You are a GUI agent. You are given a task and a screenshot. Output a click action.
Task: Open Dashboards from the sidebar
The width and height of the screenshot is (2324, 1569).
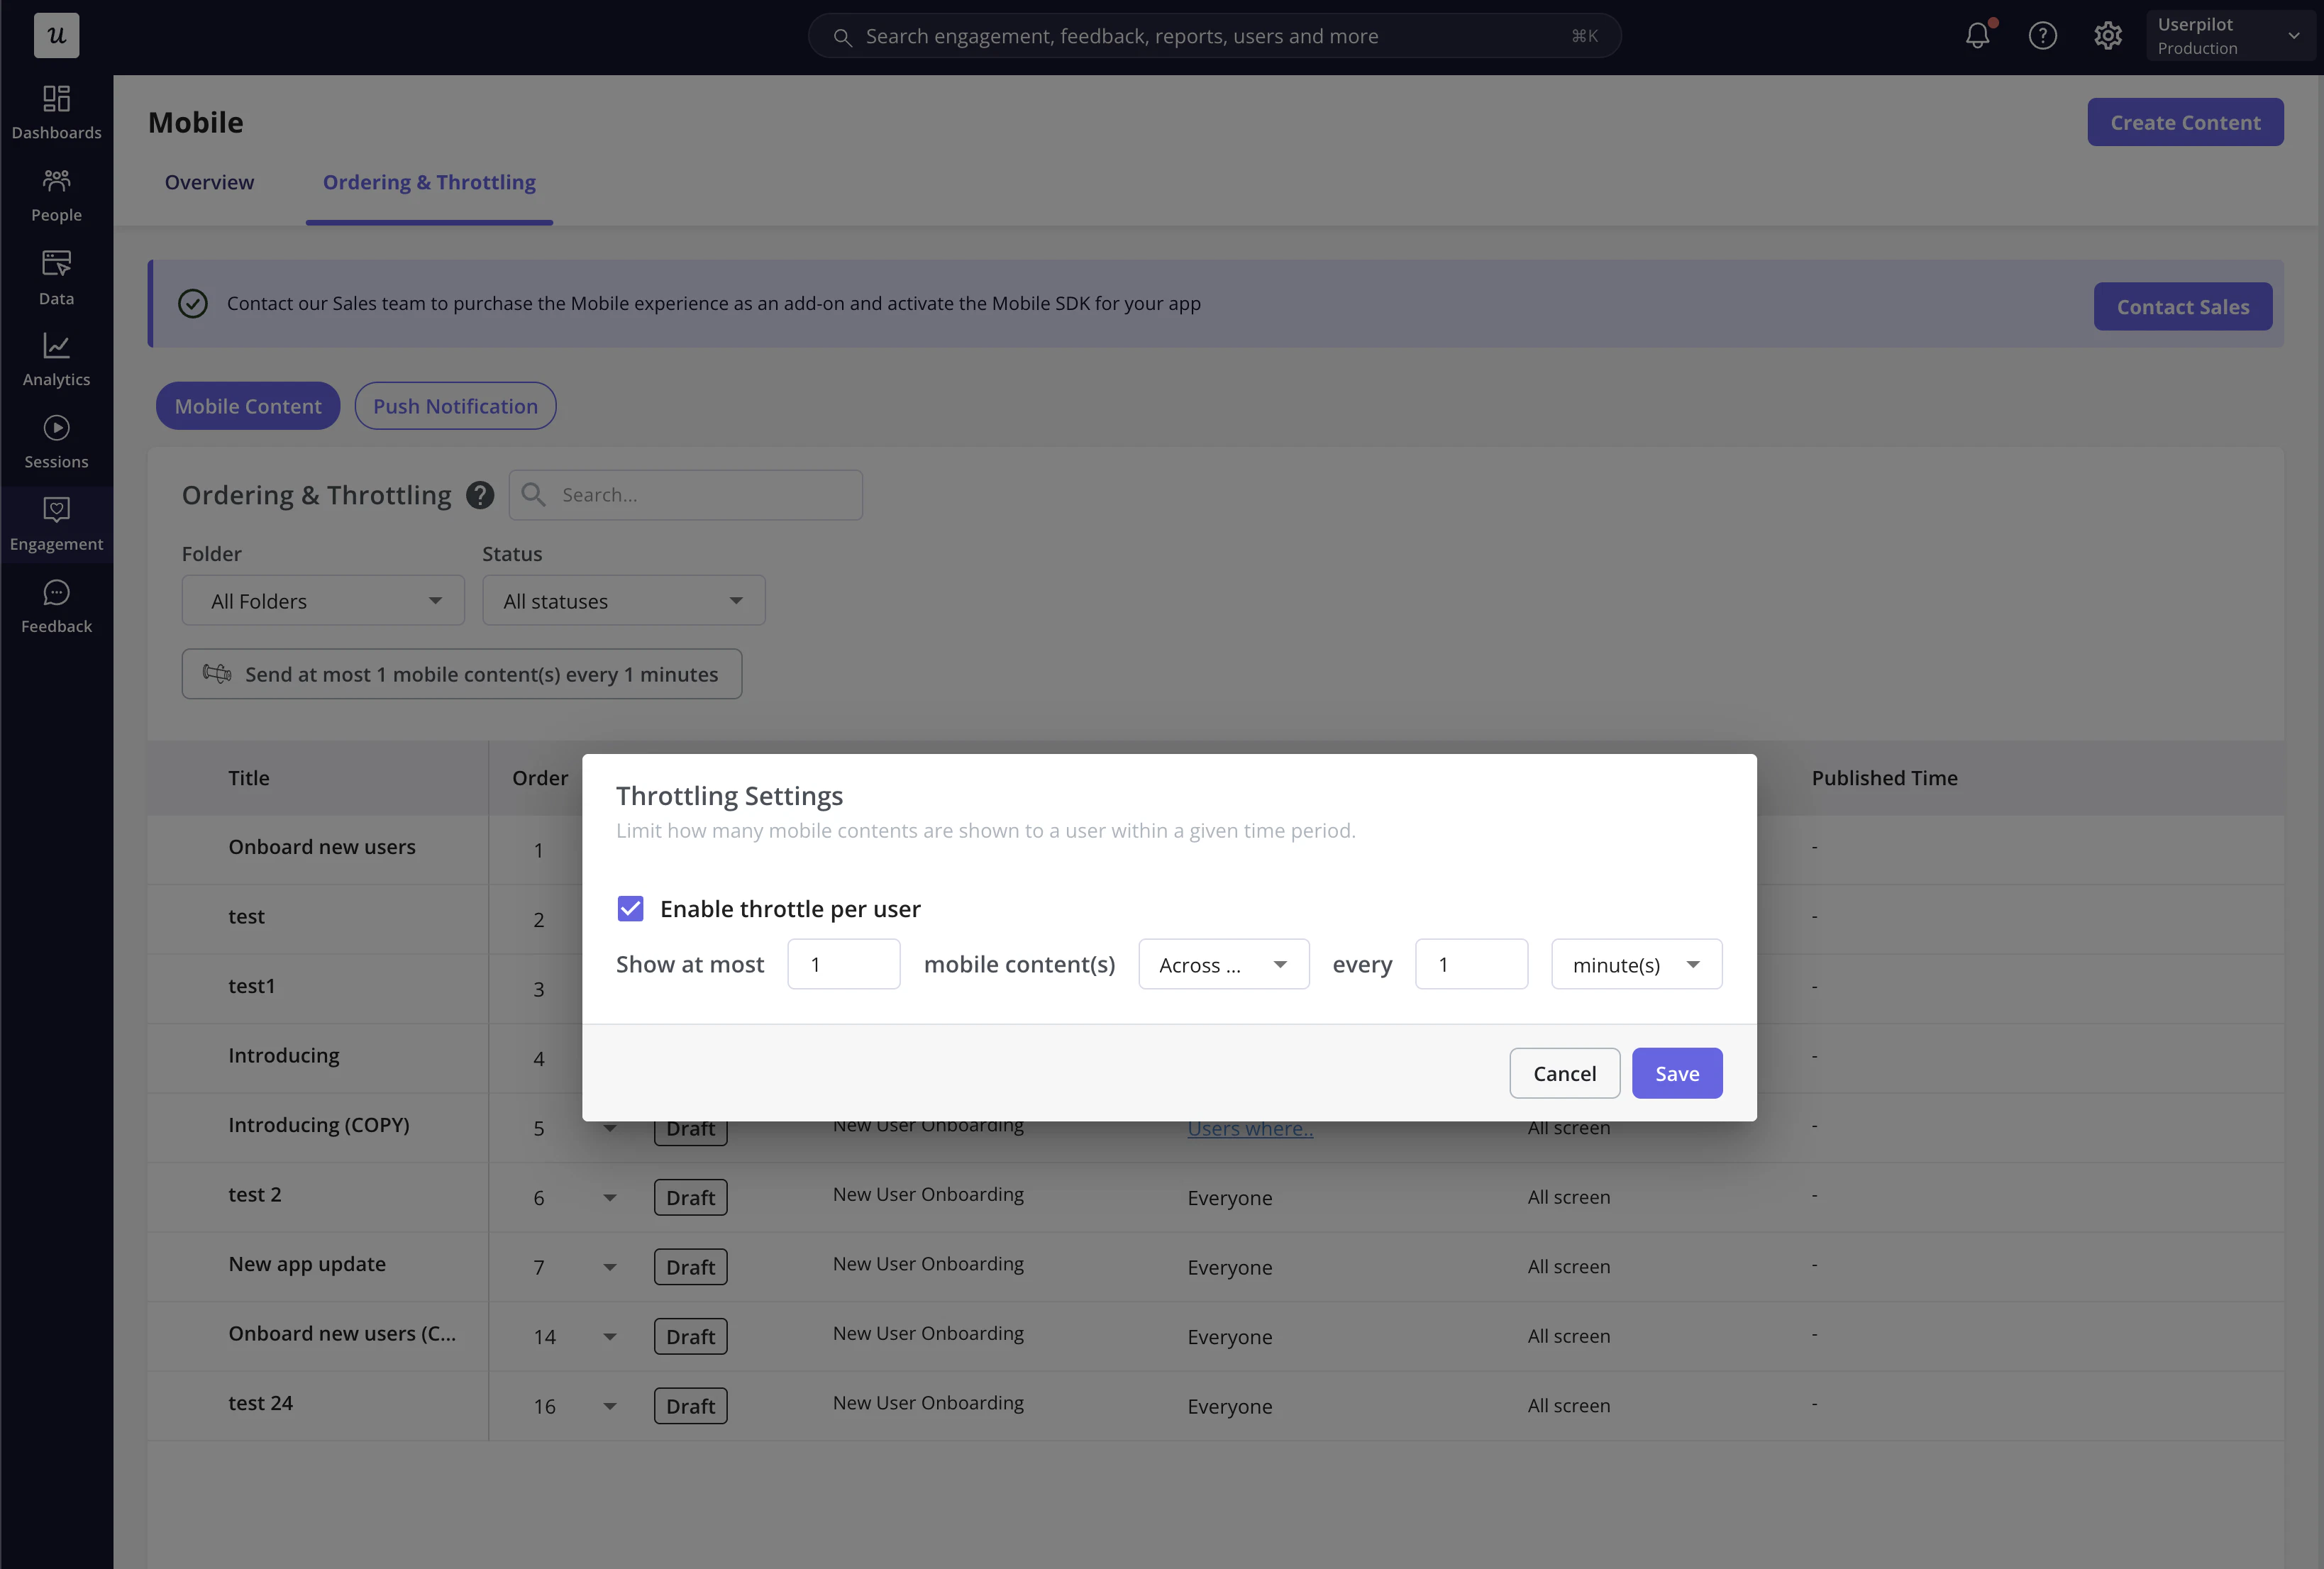56,112
